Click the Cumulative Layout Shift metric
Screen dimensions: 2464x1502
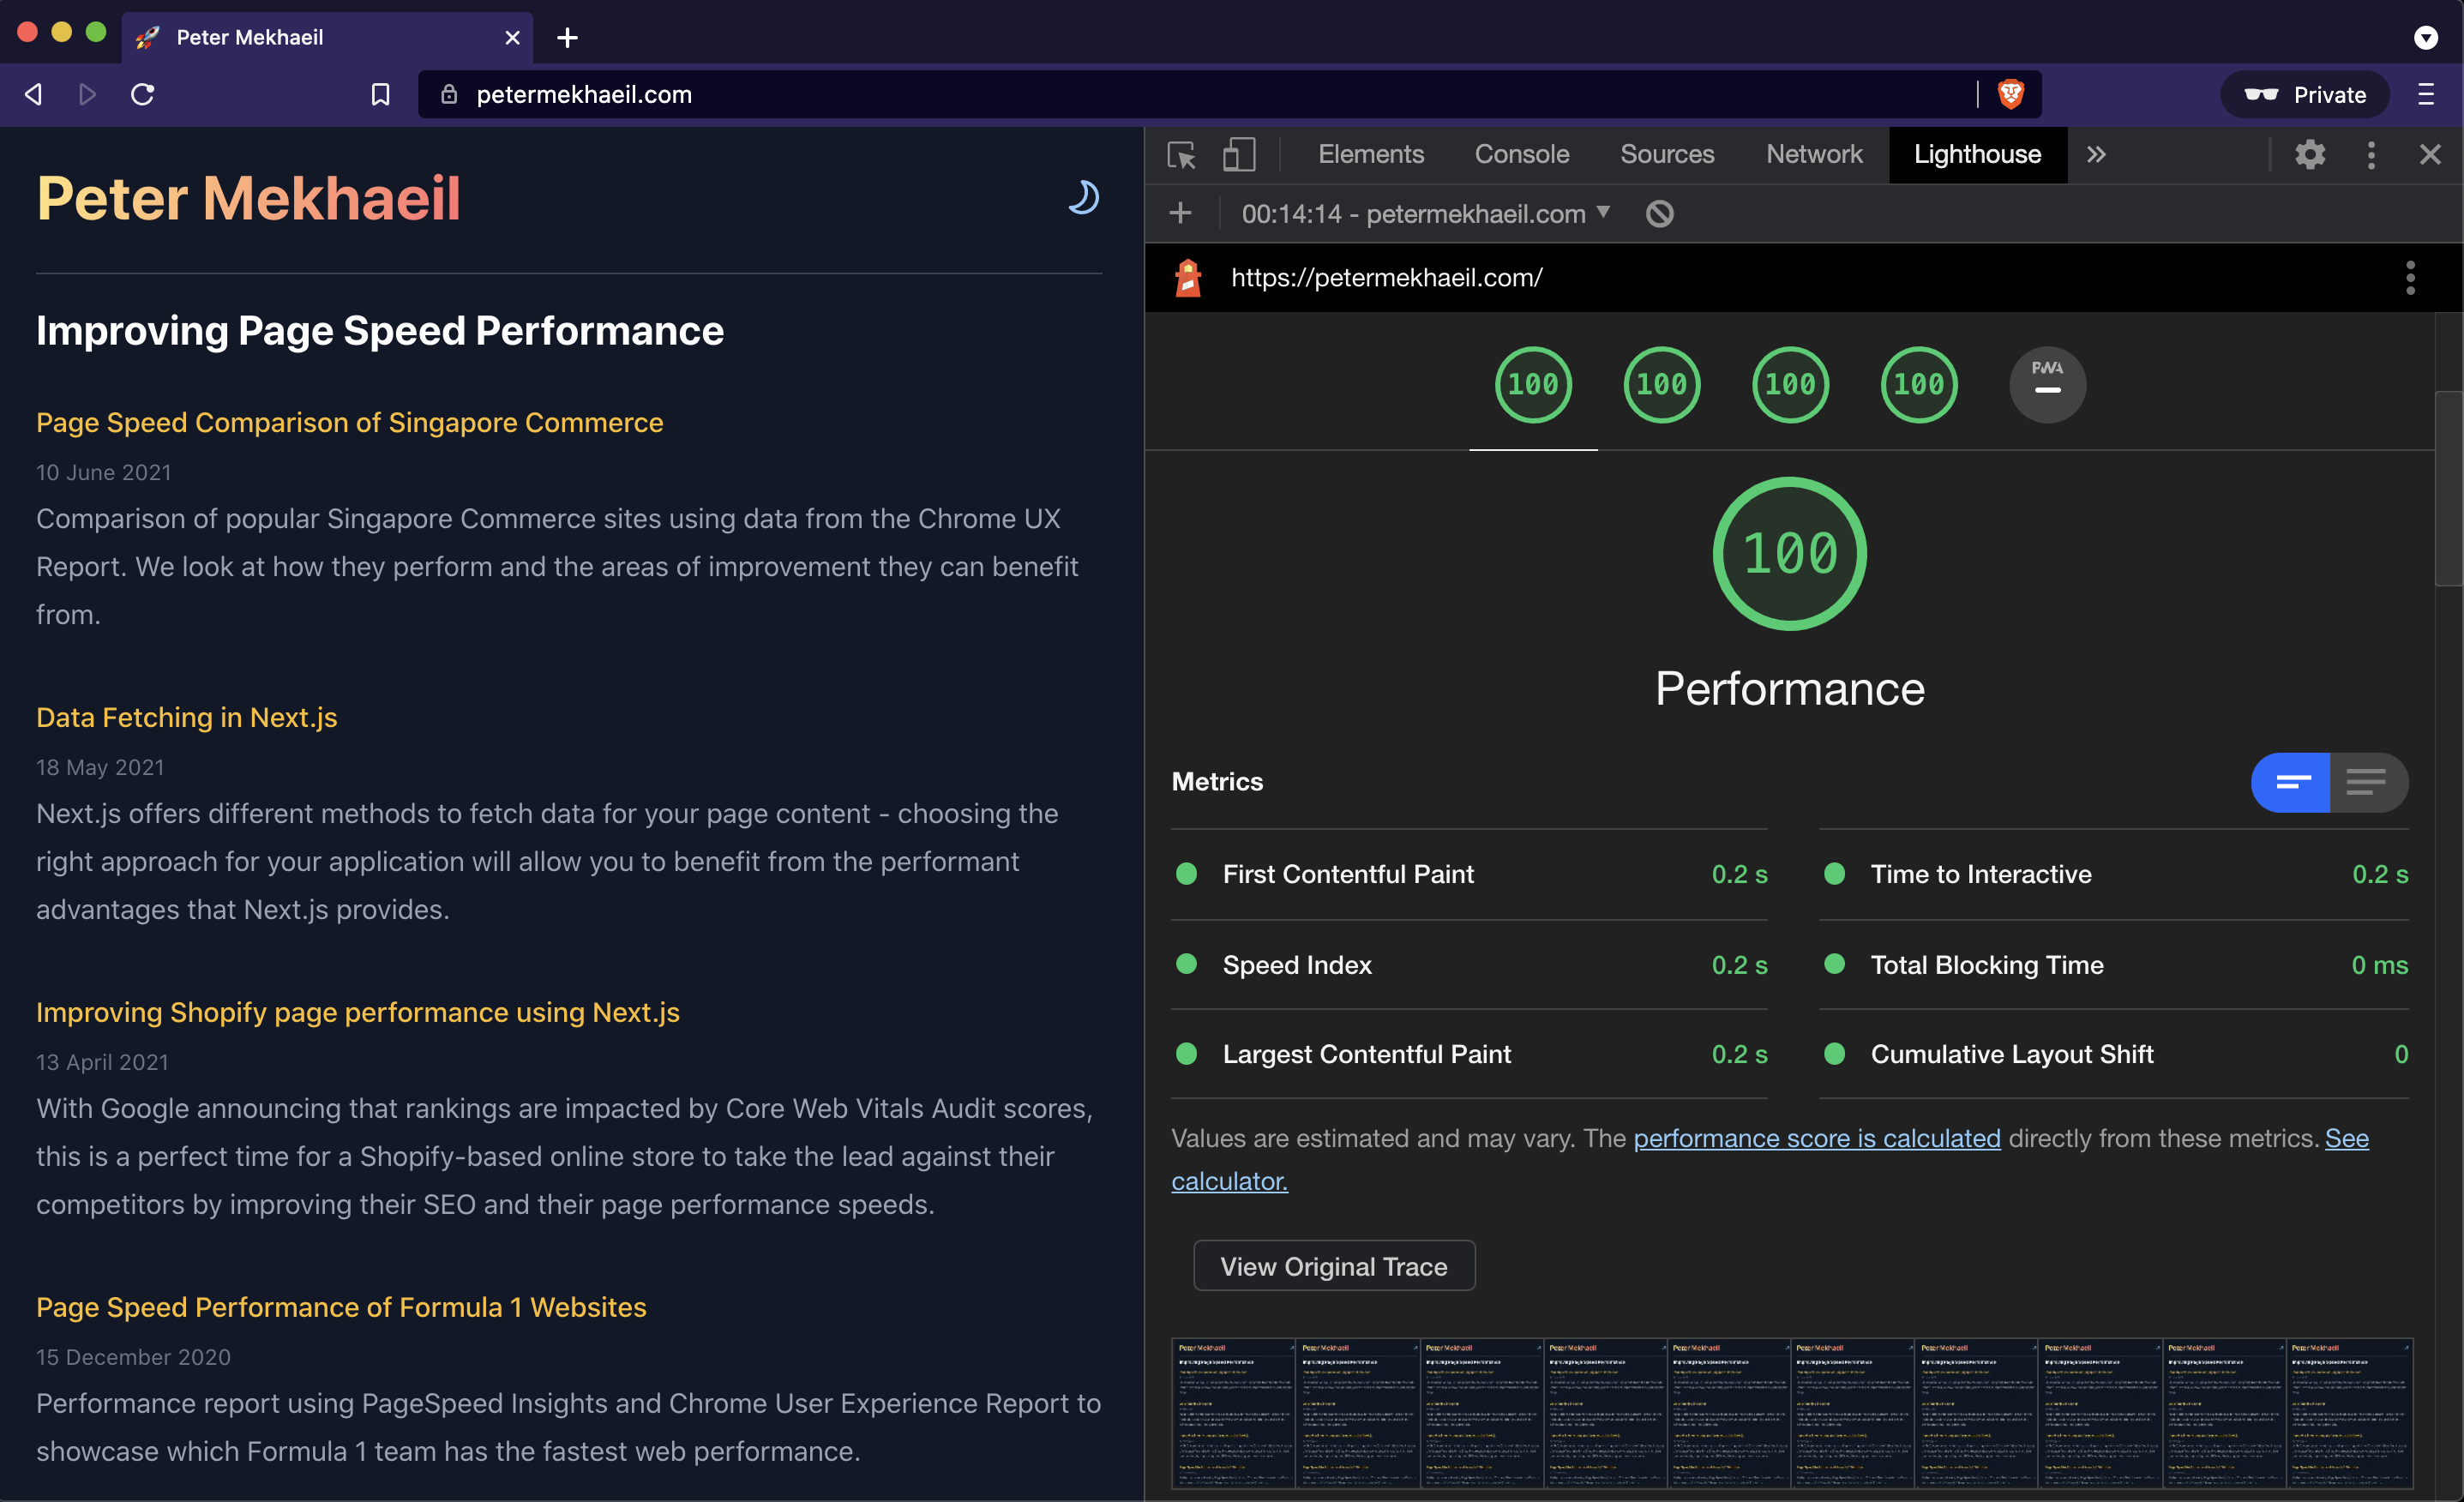click(2113, 1054)
